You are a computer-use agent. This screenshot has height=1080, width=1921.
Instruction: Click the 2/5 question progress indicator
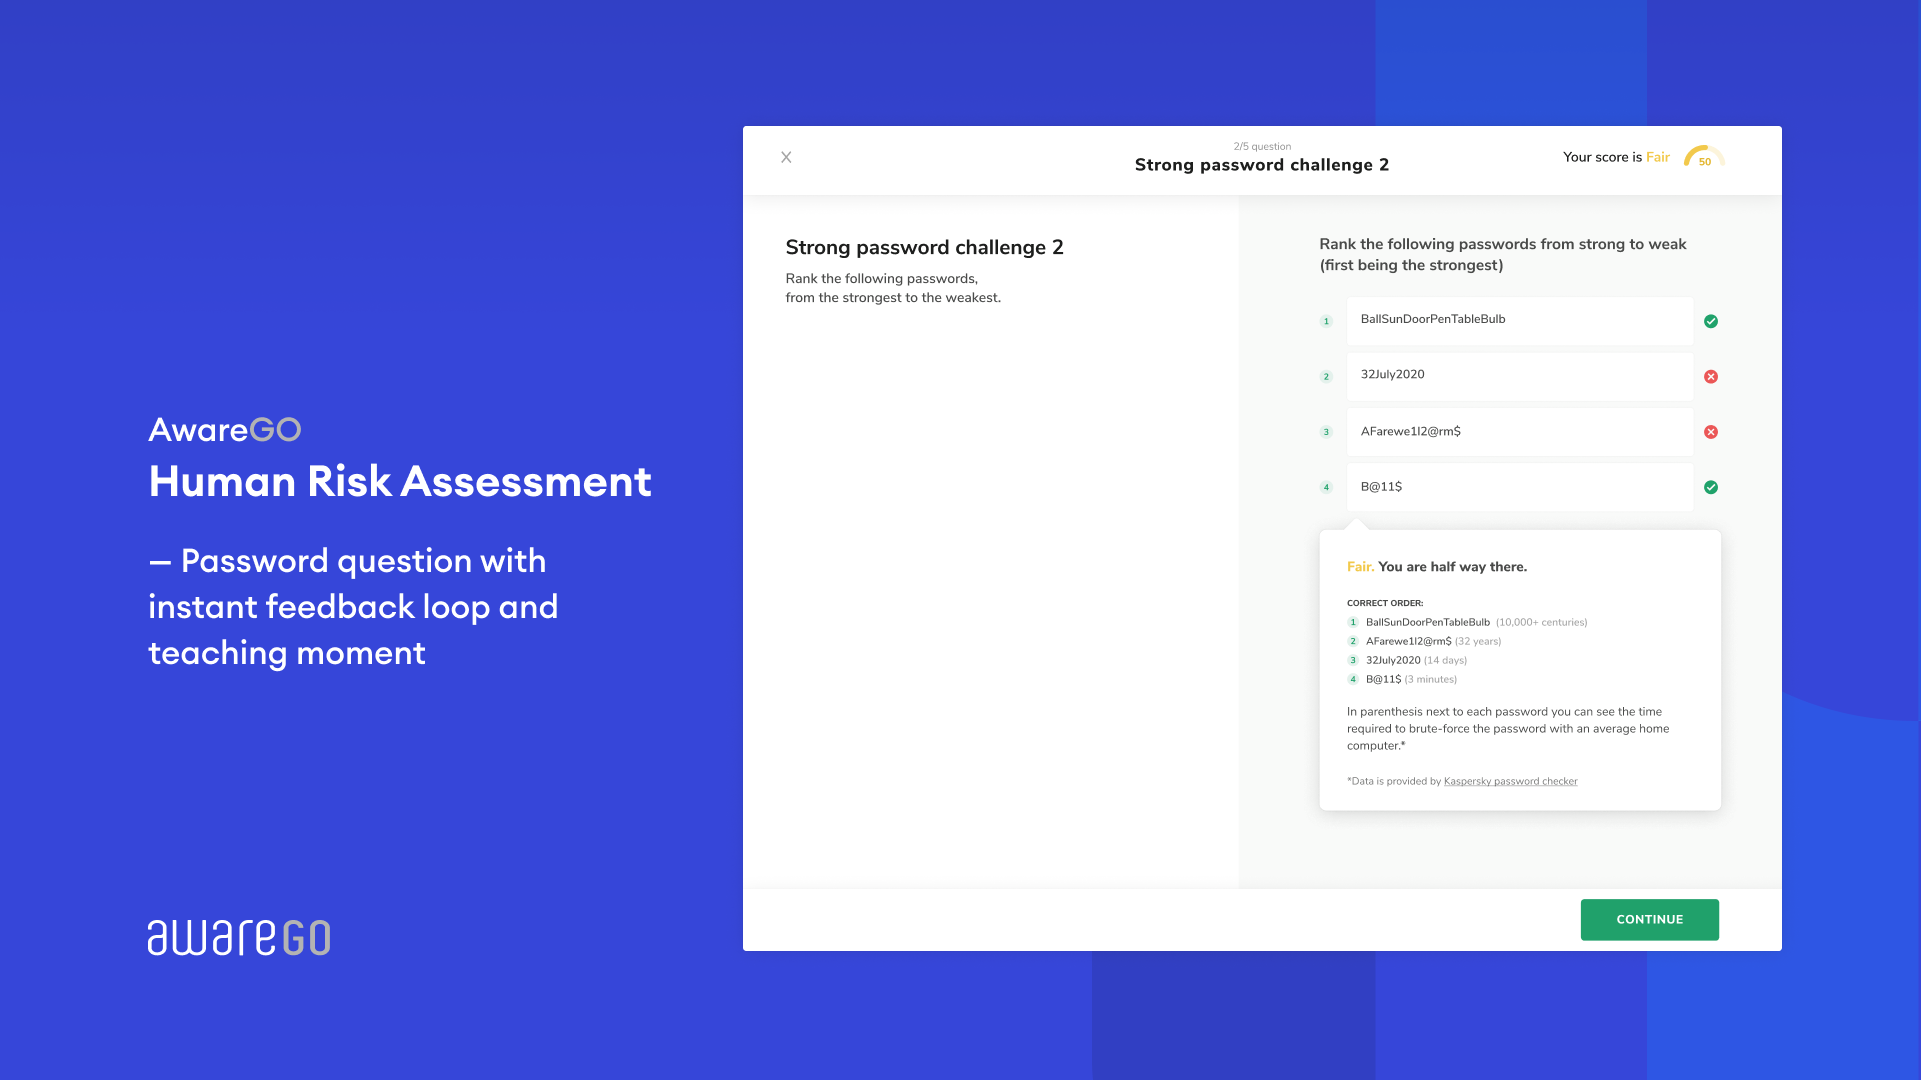pyautogui.click(x=1262, y=146)
